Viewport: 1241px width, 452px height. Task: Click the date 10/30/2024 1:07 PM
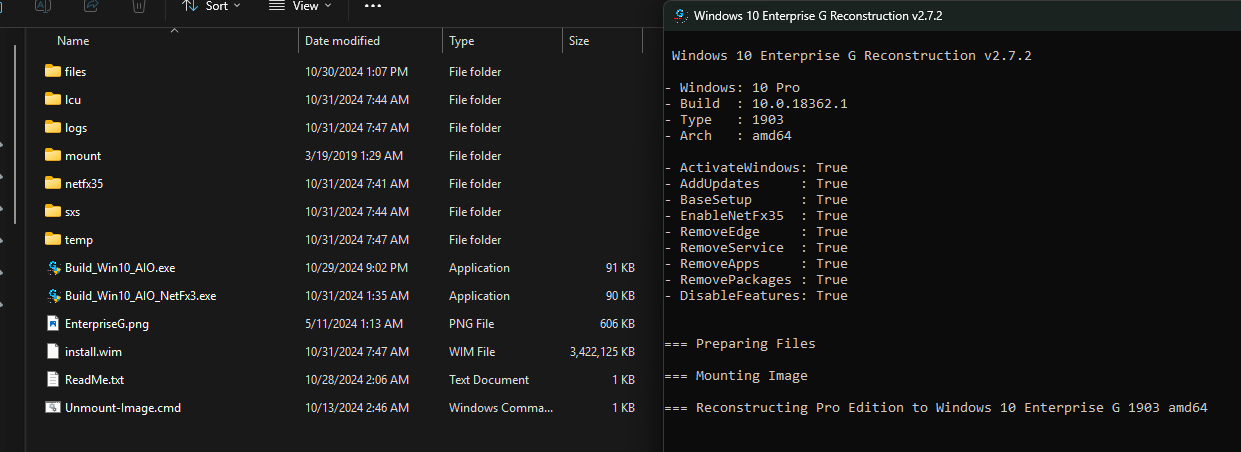tap(357, 72)
